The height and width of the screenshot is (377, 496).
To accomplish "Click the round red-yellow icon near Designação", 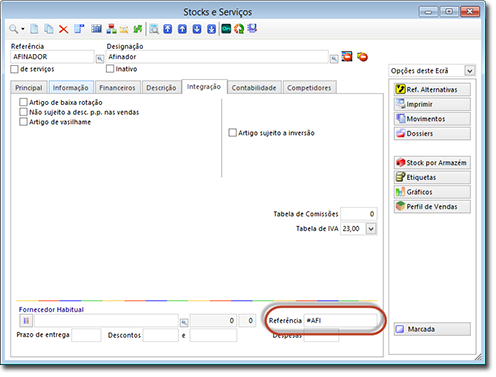I will [x=362, y=57].
